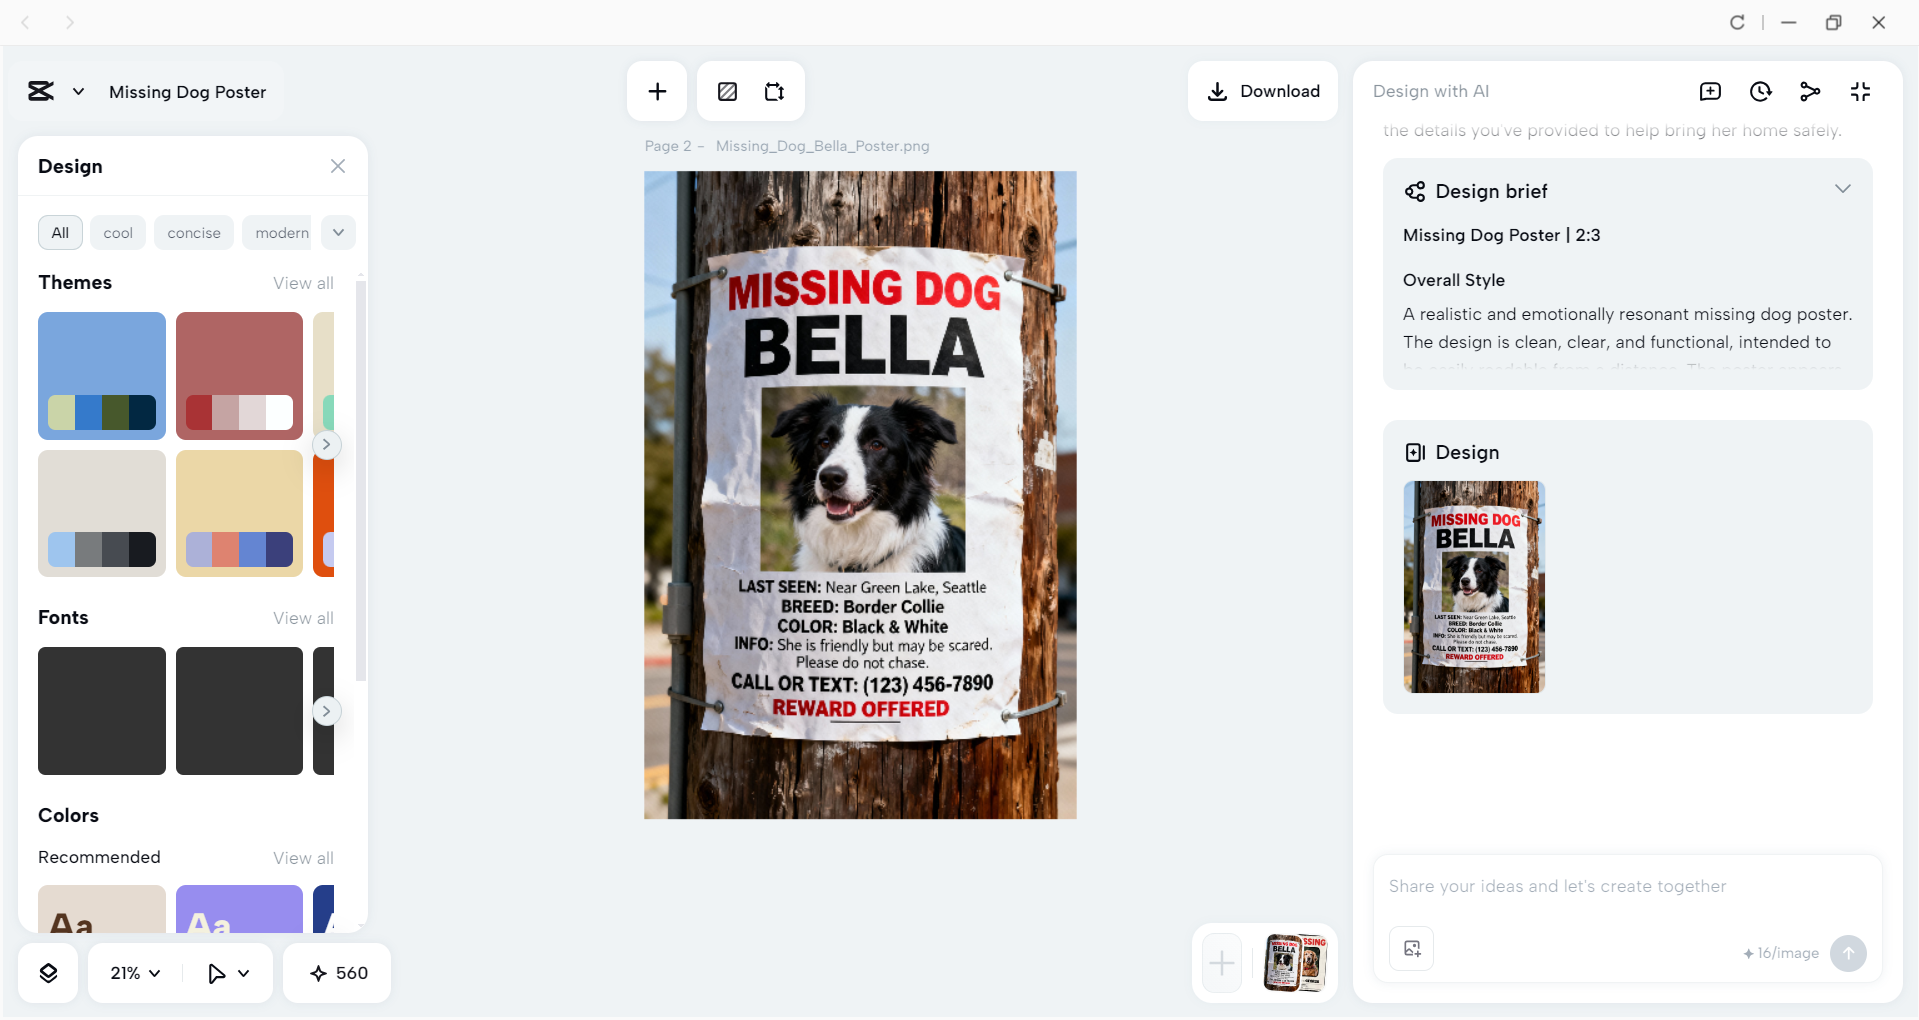
Task: Click the share icon in the AI panel
Action: point(1811,91)
